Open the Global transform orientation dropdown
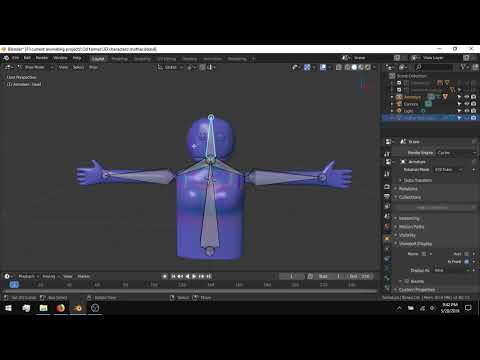 pos(170,67)
